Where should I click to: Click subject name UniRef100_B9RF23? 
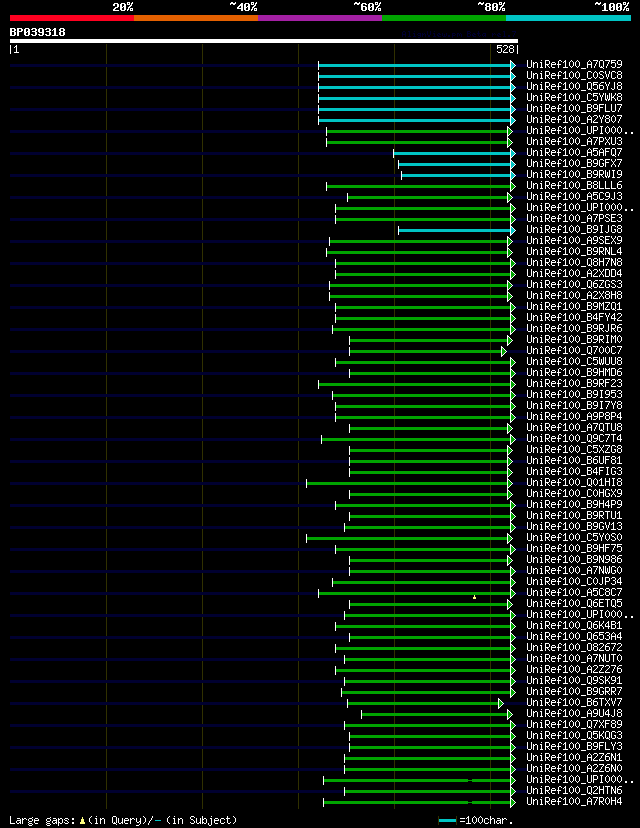coord(574,383)
